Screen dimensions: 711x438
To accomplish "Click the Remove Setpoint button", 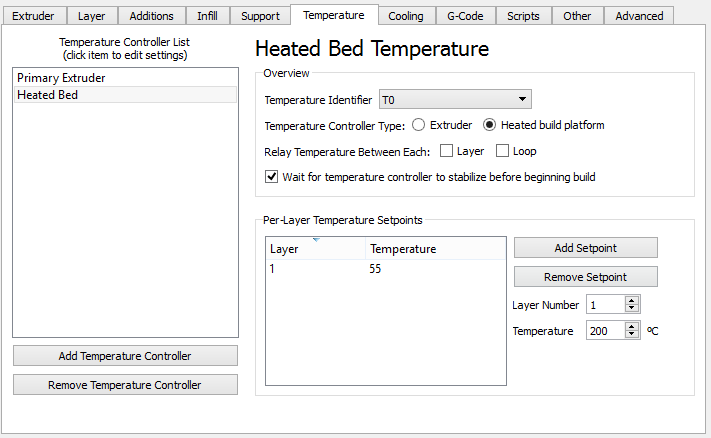I will pyautogui.click(x=586, y=277).
